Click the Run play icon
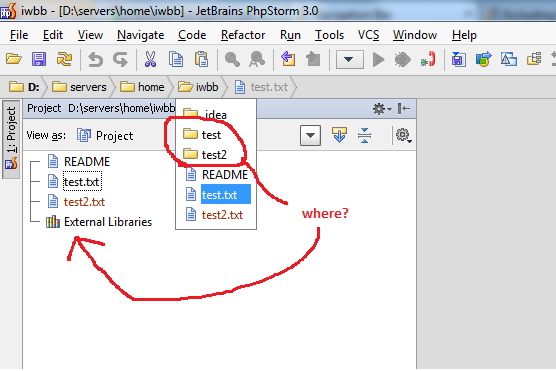 [379, 60]
